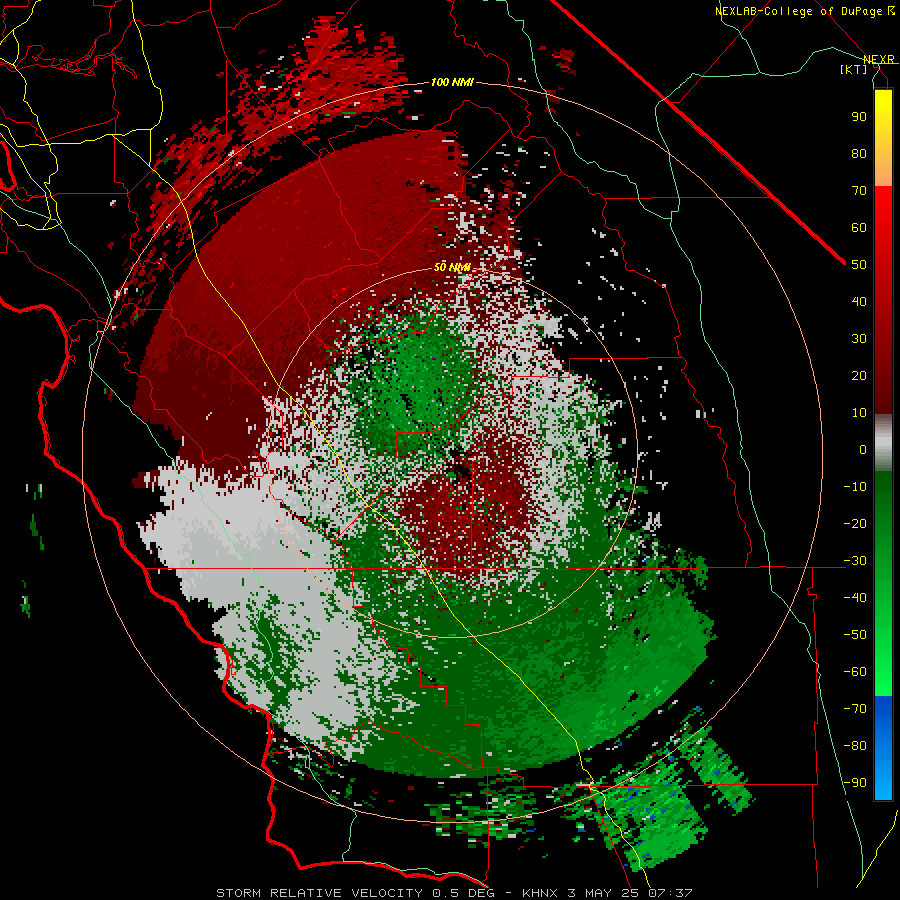Click the 70 value on the velocity scale

click(x=859, y=190)
